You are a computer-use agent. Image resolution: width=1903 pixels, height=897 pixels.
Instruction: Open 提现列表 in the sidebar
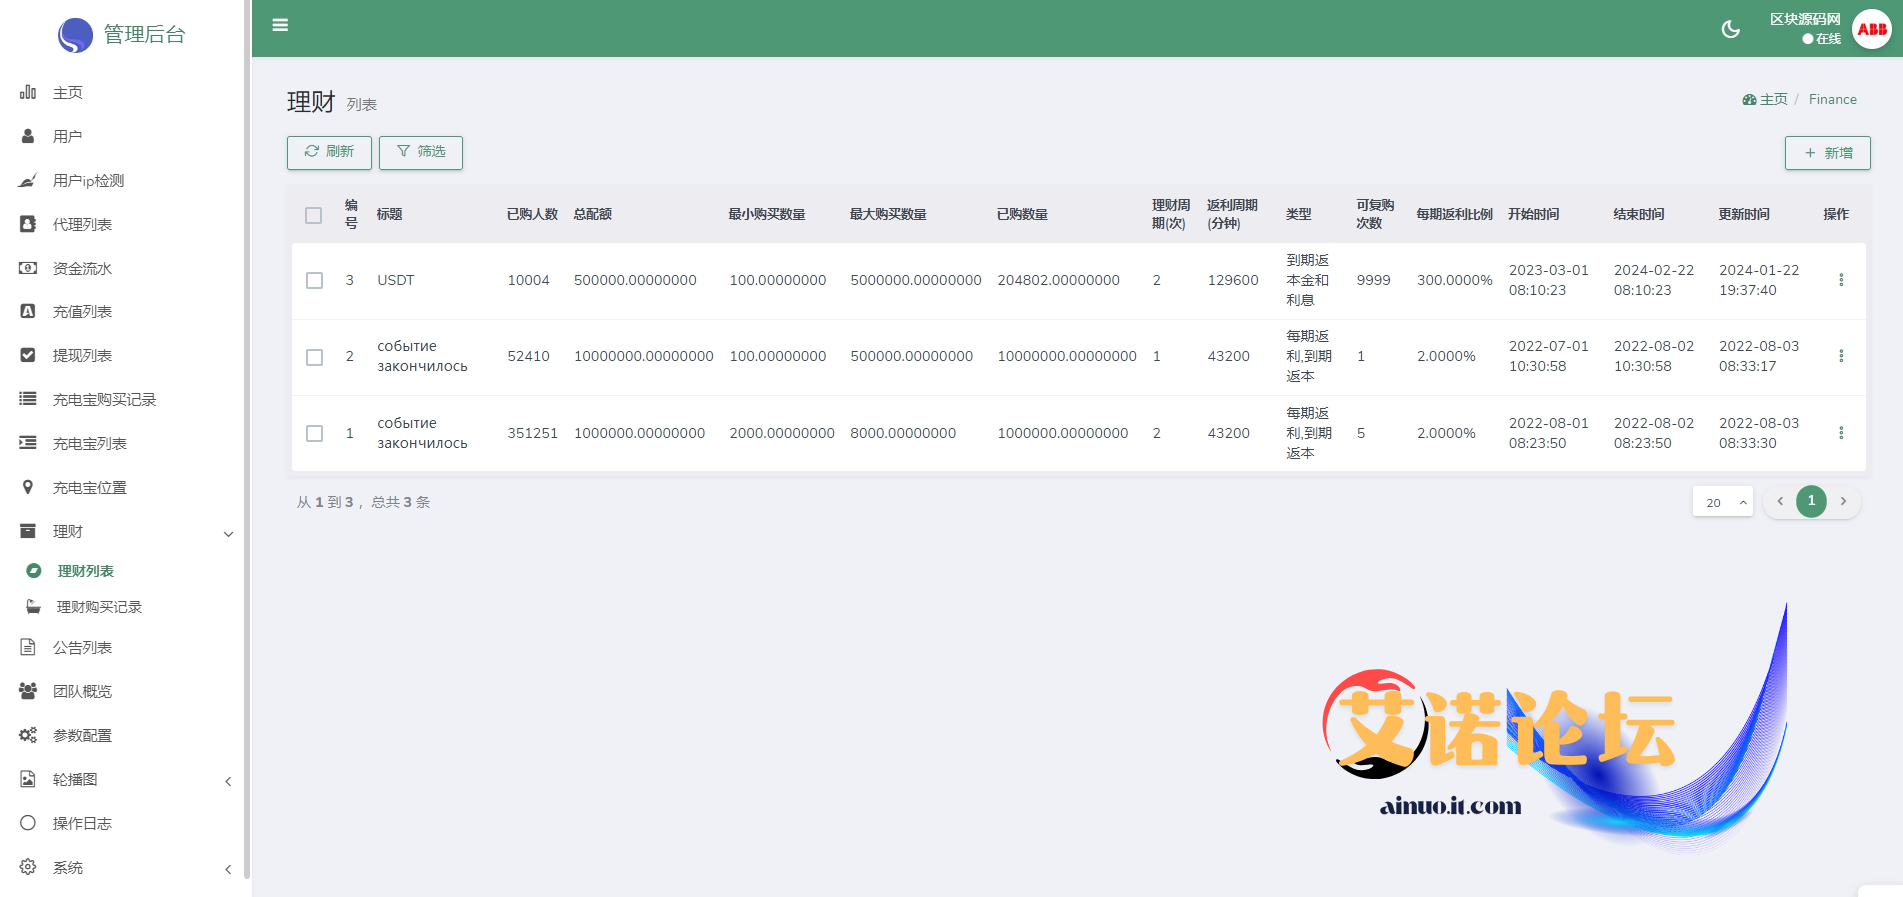pyautogui.click(x=82, y=355)
